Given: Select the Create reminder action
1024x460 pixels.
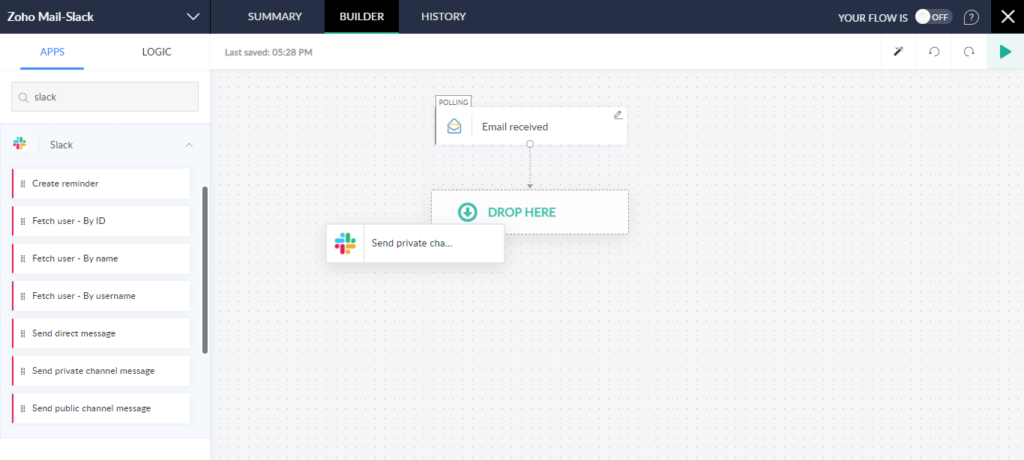Looking at the screenshot, I should (x=101, y=184).
